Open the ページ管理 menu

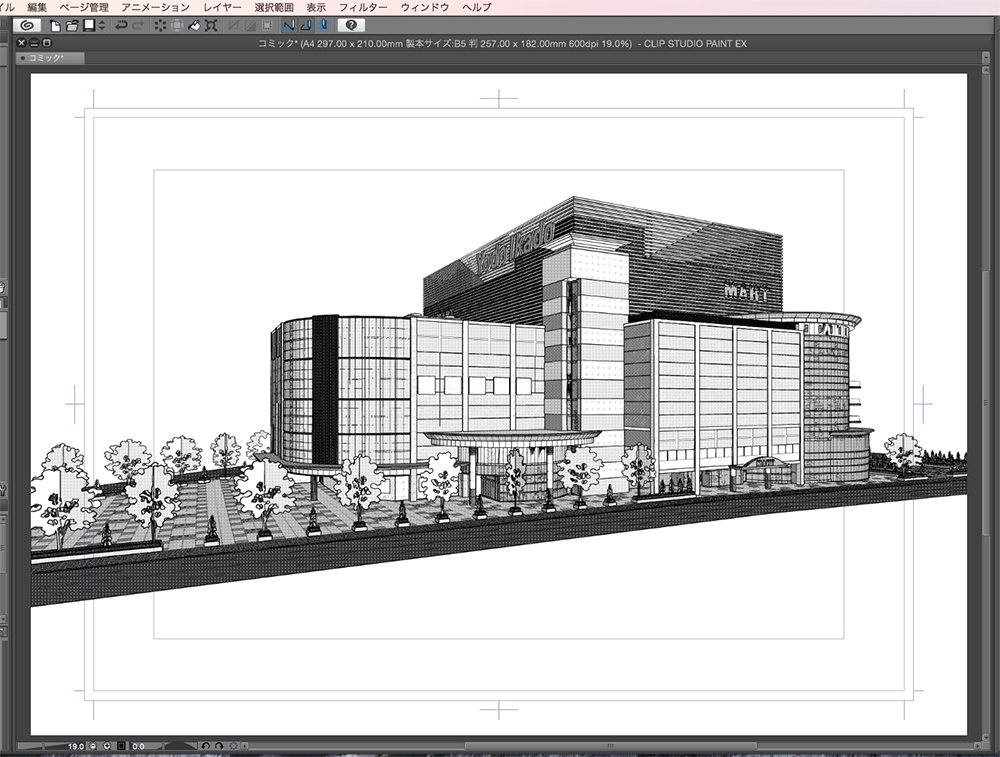click(84, 8)
